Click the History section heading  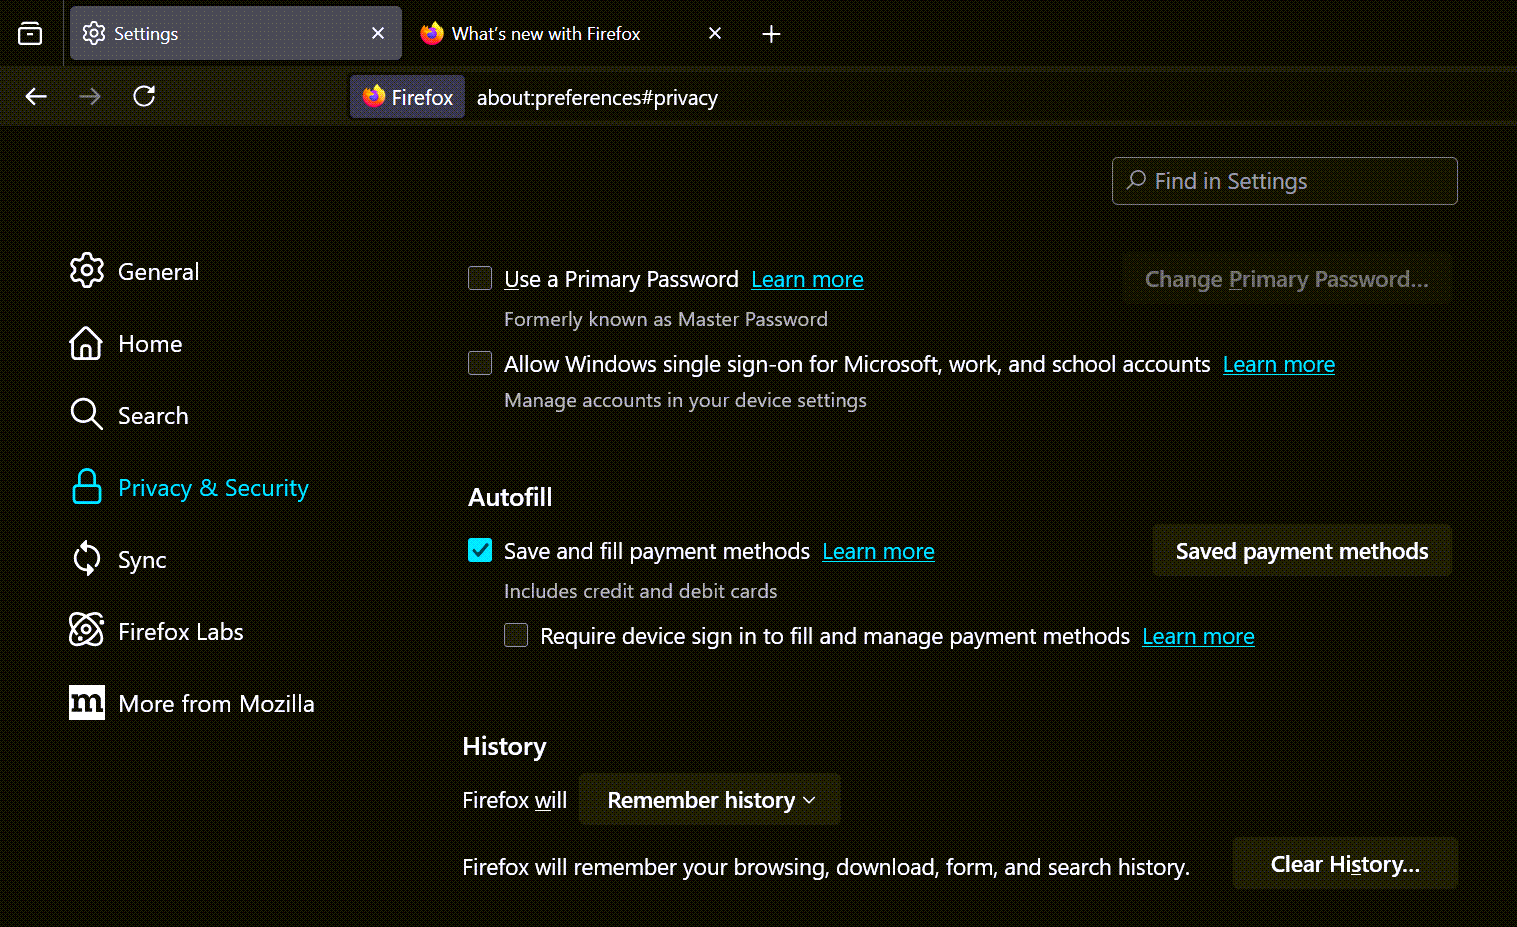coord(504,746)
